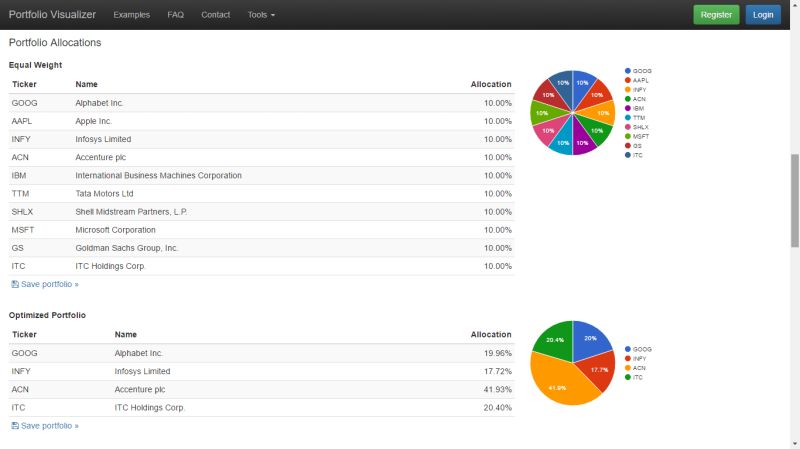Select the AAPL ticker cell

tap(22, 121)
